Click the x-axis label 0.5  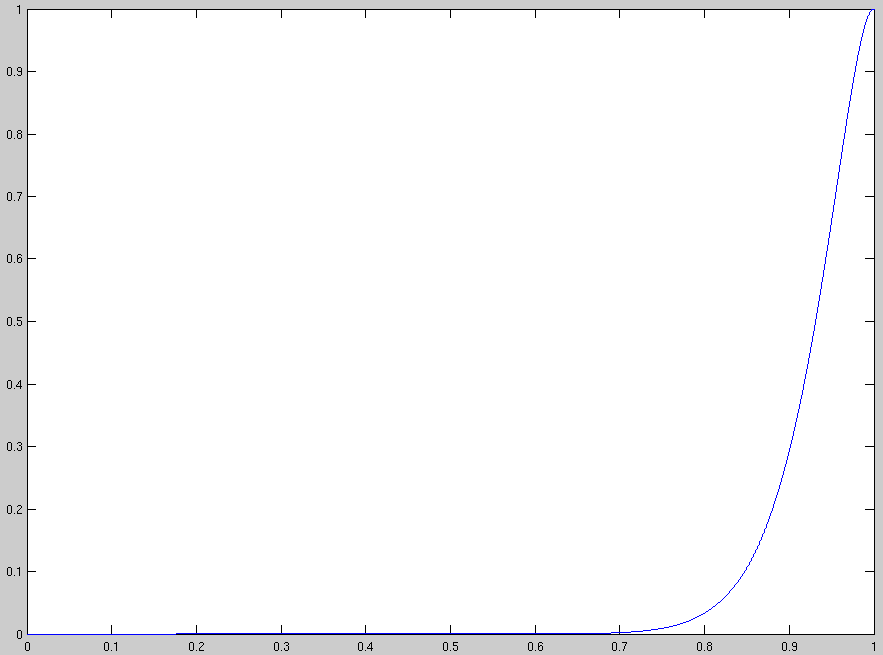click(x=451, y=647)
